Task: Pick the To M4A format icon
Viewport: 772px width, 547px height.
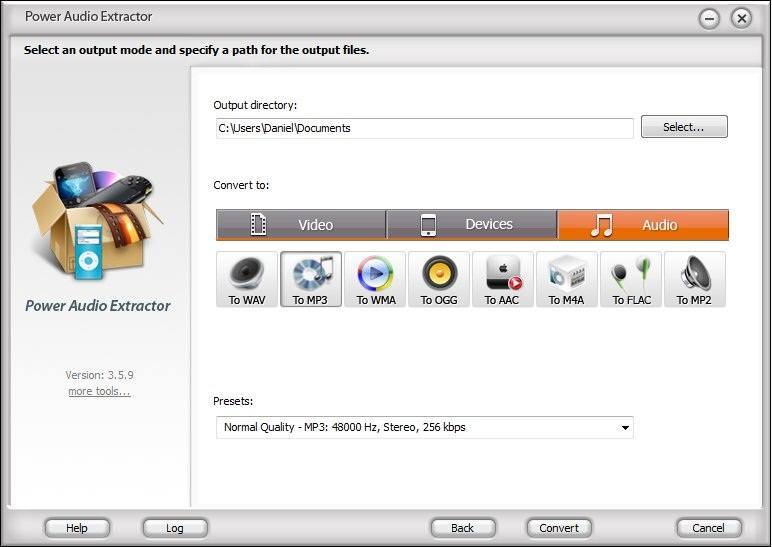Action: click(567, 279)
